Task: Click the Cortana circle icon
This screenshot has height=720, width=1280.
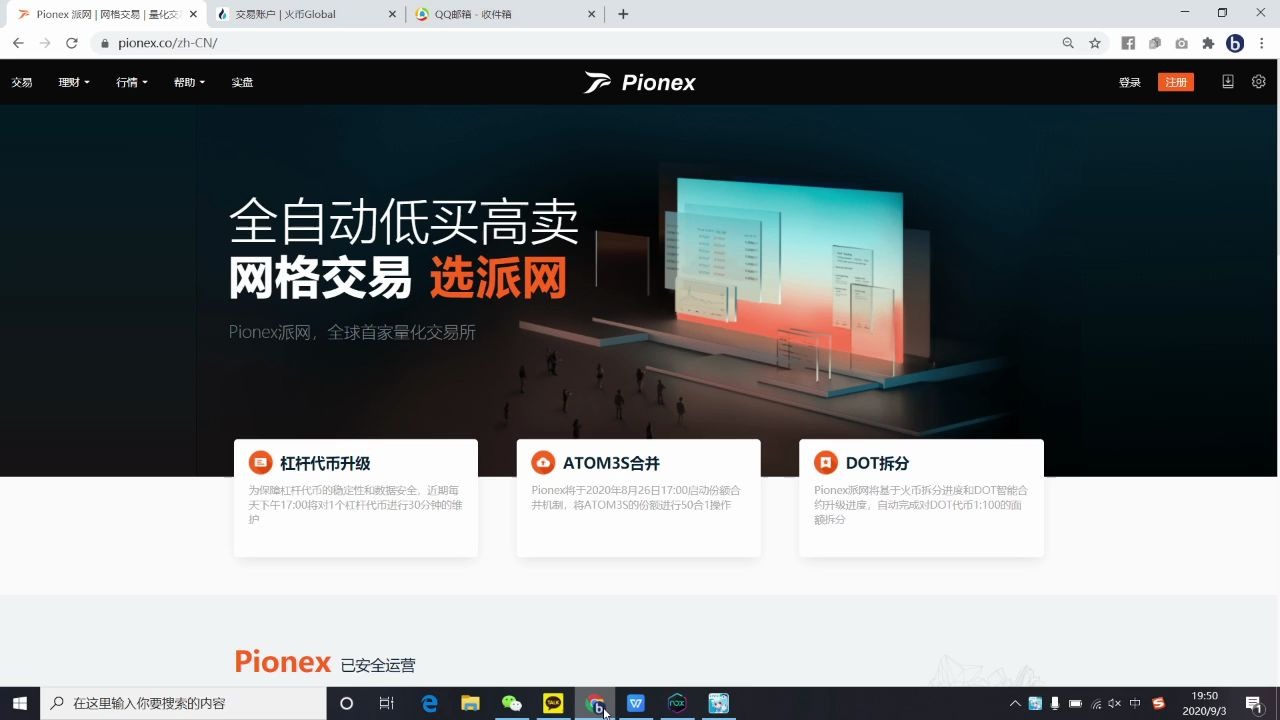Action: point(346,703)
